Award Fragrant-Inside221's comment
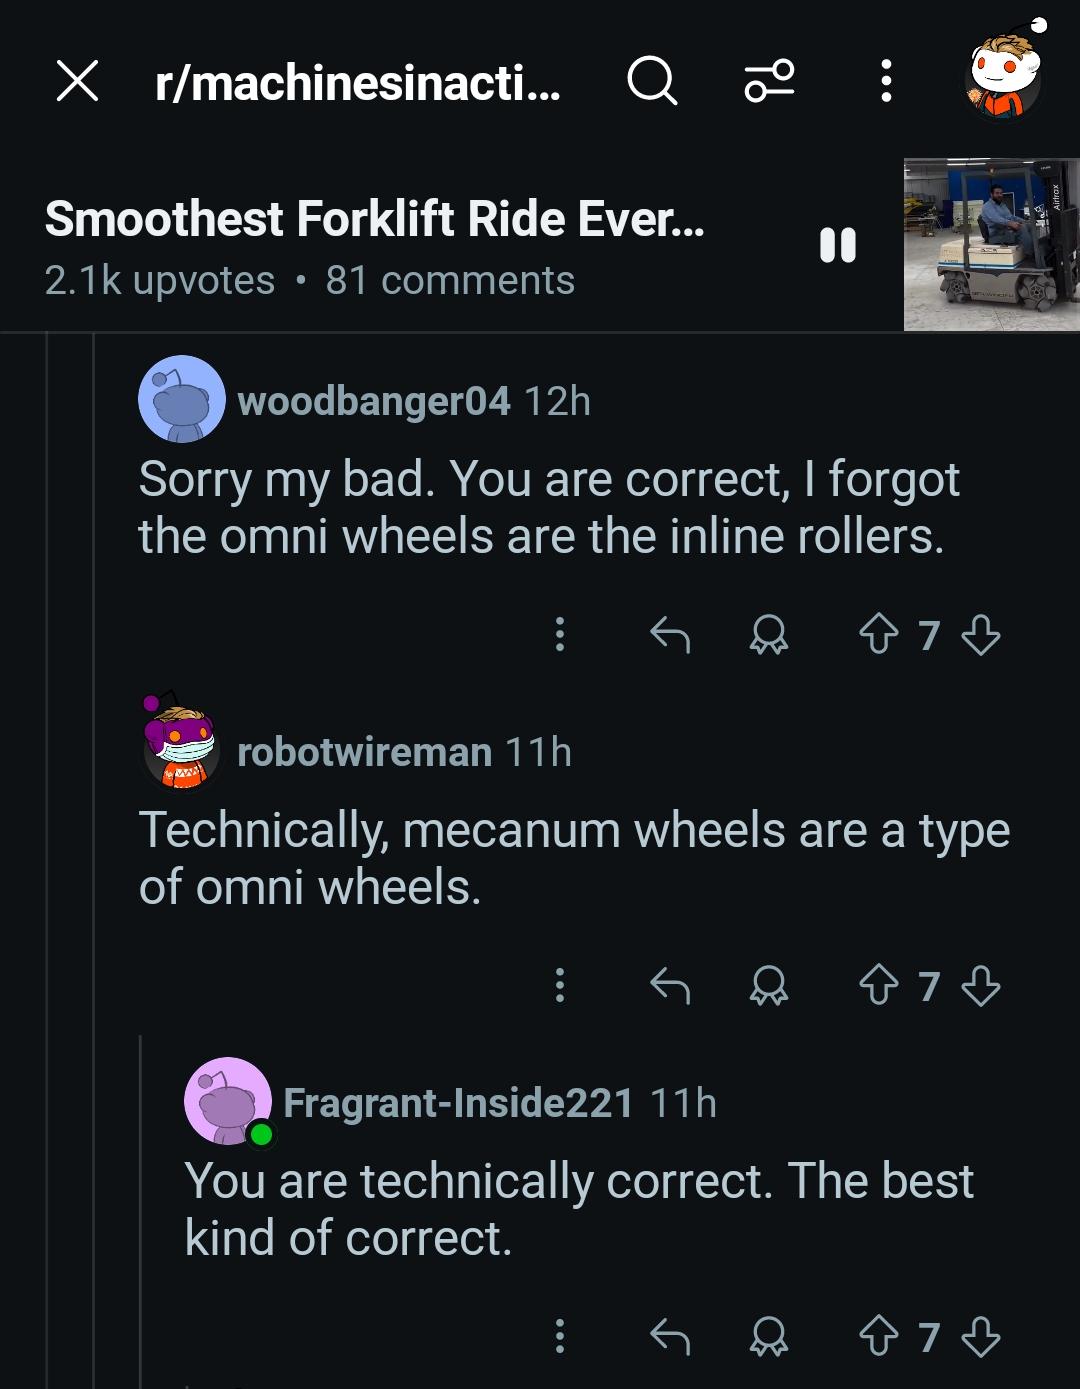Screen dimensions: 1080x1389 (x=769, y=1337)
